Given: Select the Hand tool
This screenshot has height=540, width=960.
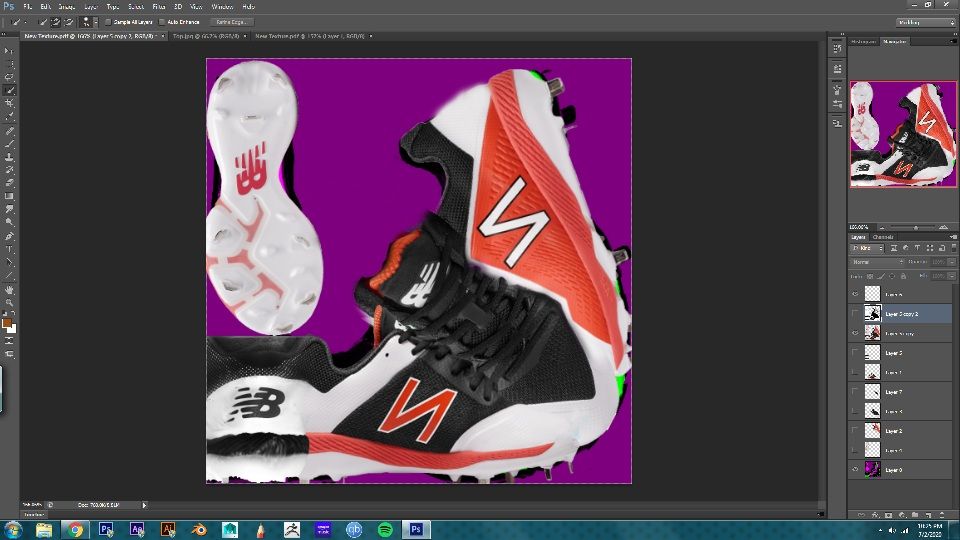Looking at the screenshot, I should point(9,290).
